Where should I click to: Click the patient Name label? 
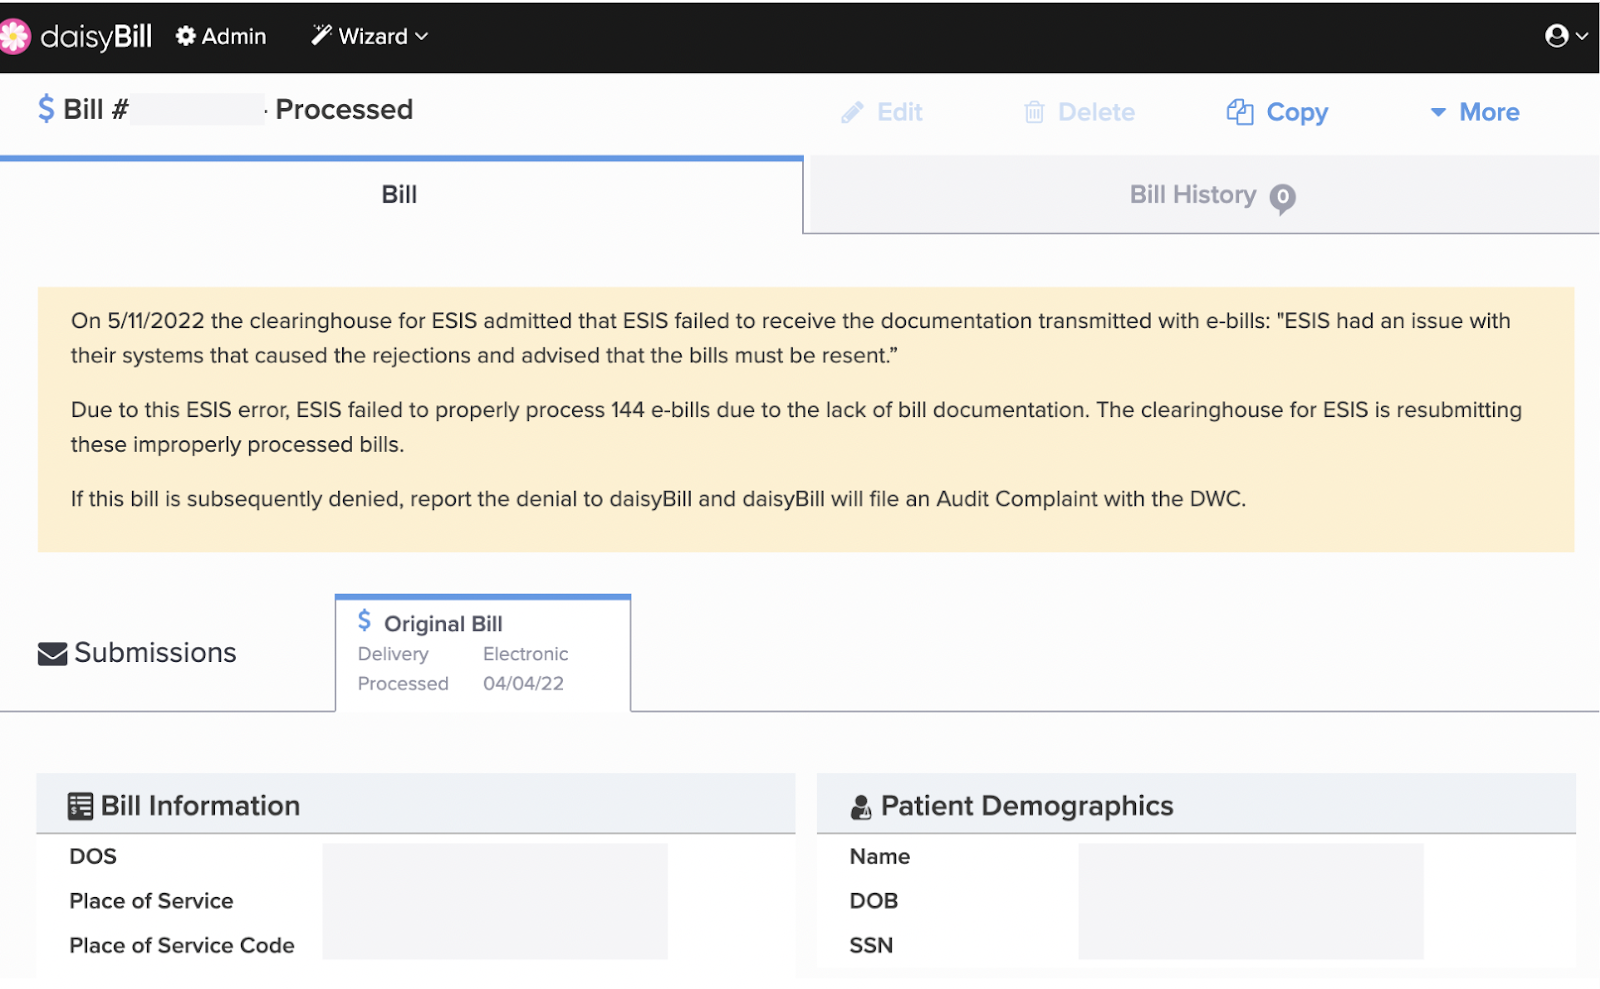pyautogui.click(x=880, y=857)
